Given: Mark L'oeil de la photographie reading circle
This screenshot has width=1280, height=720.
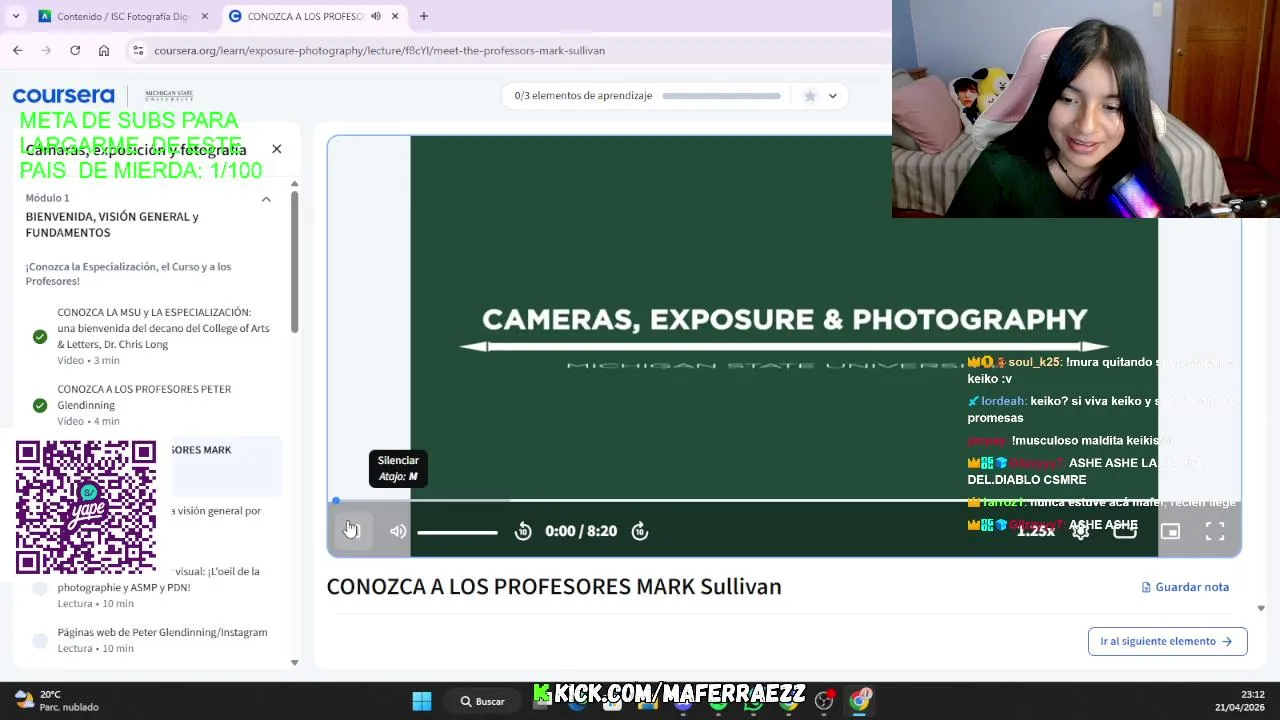Looking at the screenshot, I should tap(40, 588).
